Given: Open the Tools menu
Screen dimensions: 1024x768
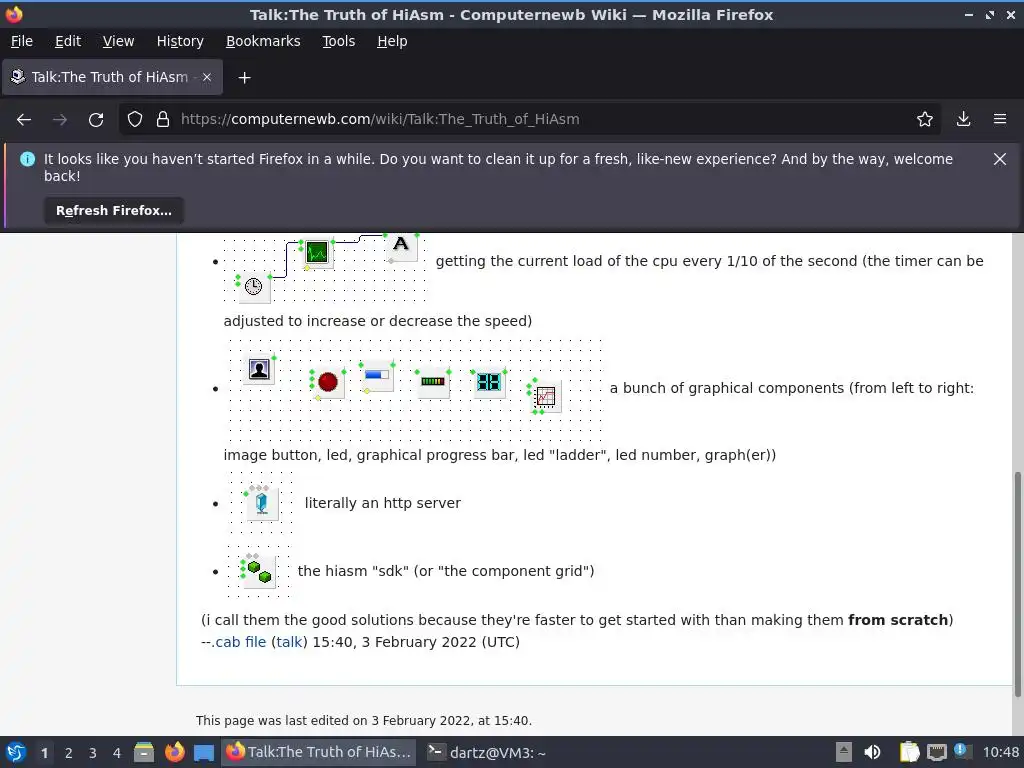Looking at the screenshot, I should click(338, 41).
